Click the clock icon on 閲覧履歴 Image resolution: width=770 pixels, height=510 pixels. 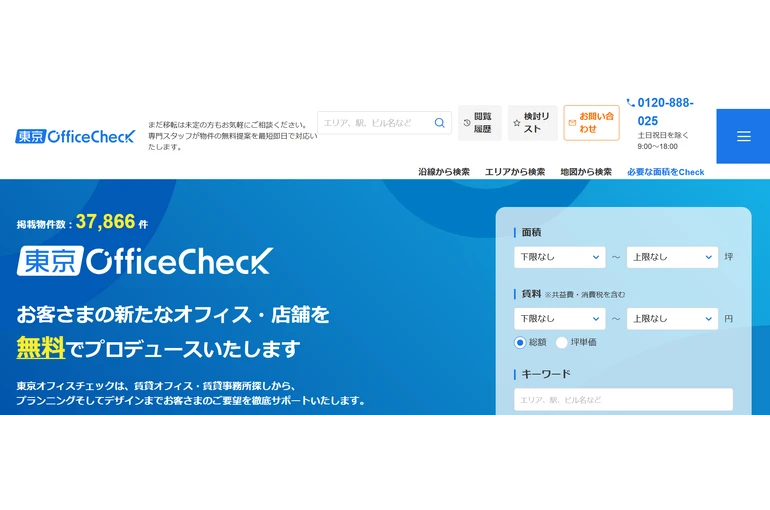(x=467, y=123)
